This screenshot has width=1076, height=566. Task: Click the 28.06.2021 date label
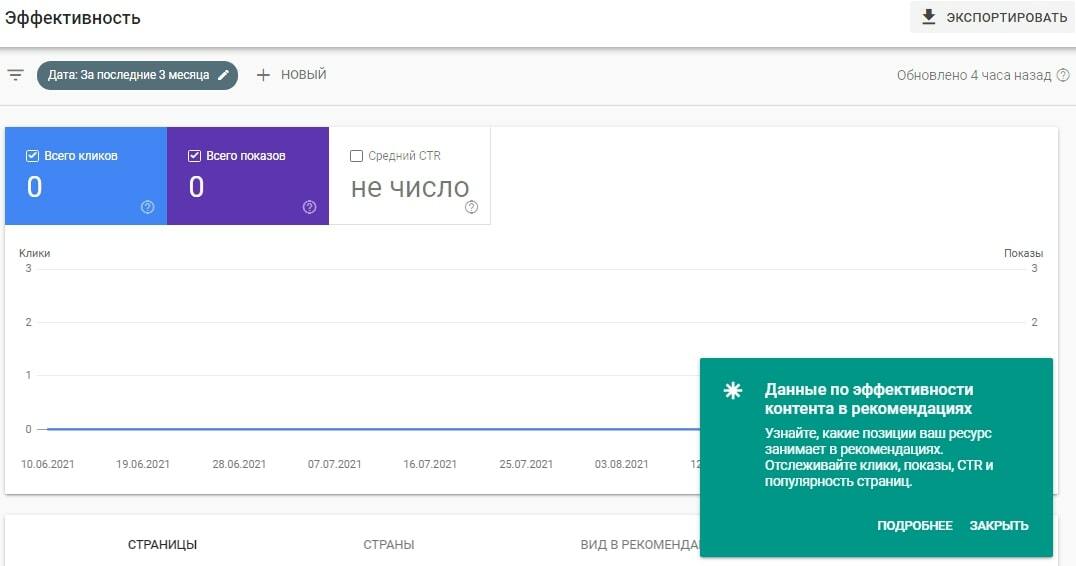click(239, 464)
